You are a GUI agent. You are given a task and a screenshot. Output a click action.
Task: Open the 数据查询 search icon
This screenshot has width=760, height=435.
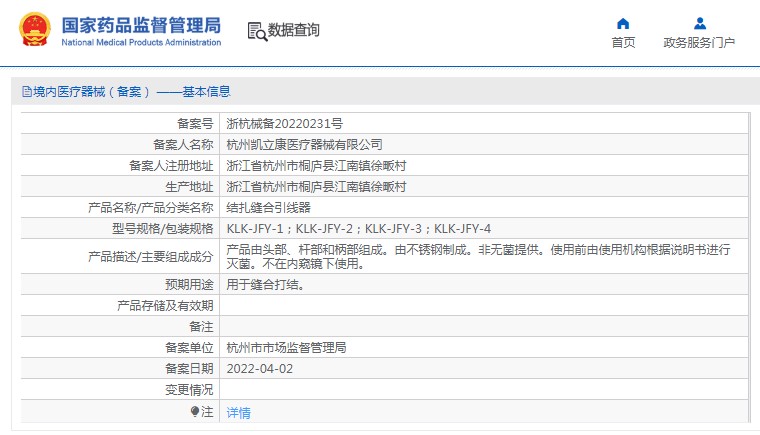257,32
